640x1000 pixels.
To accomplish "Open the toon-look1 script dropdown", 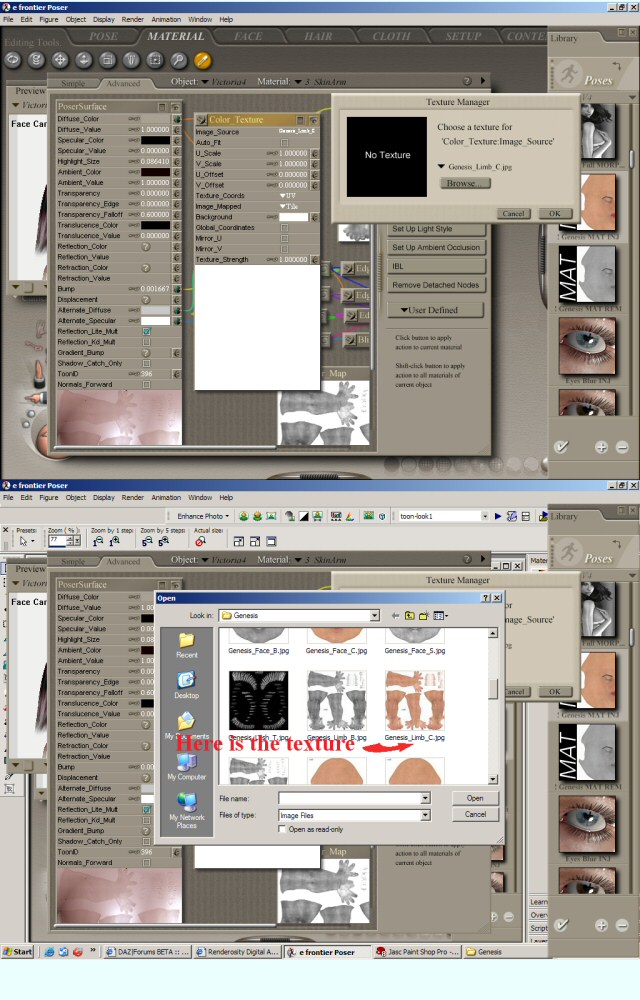I will (x=484, y=516).
